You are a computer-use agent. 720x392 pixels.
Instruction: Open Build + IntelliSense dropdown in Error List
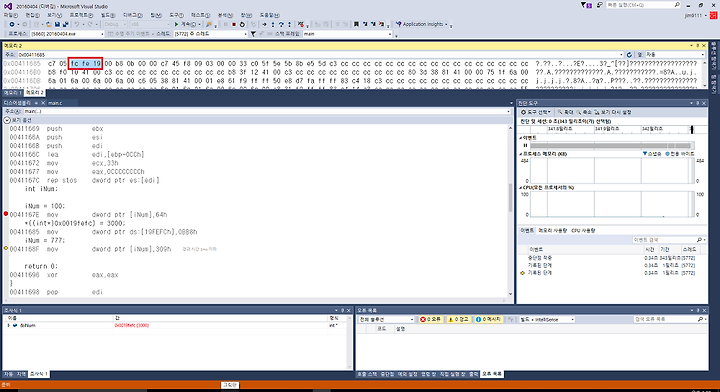(x=546, y=319)
